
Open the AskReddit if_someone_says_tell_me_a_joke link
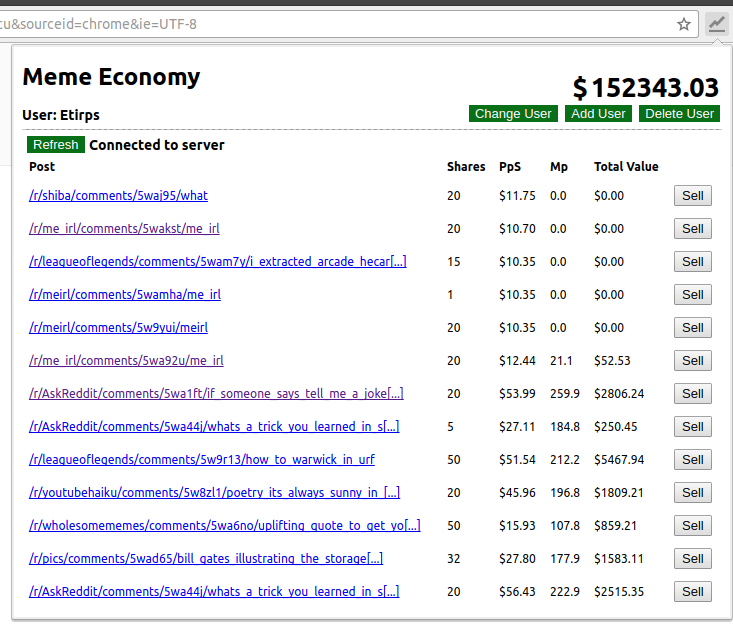216,394
